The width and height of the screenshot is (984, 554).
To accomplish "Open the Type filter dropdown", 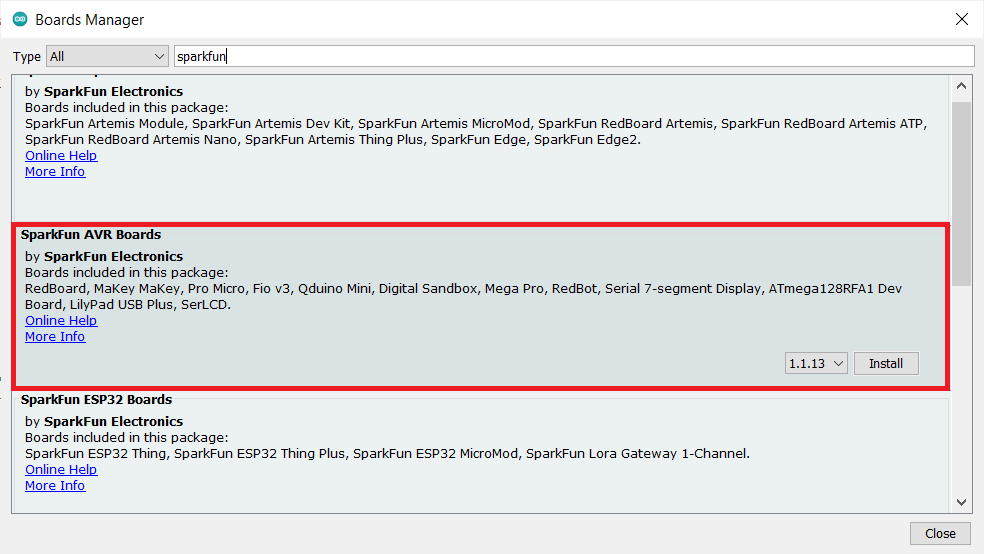I will click(107, 57).
